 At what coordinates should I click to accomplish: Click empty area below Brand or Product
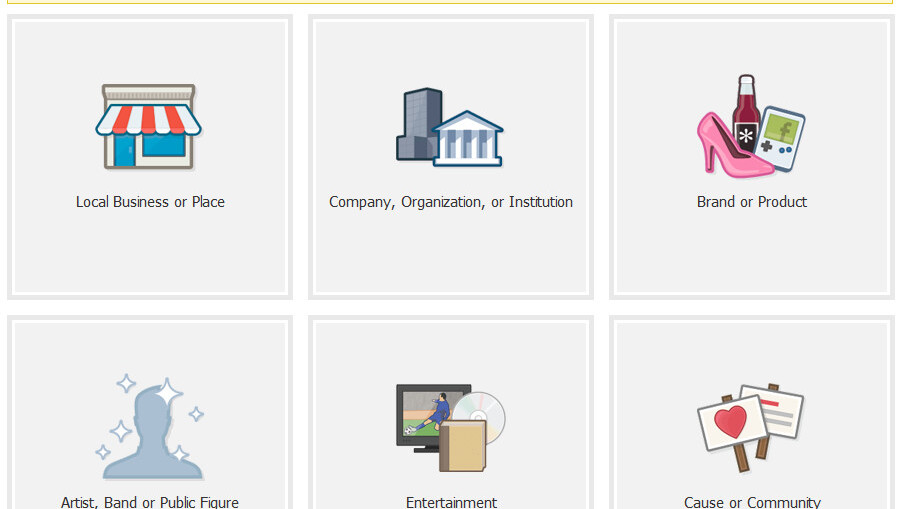point(752,254)
